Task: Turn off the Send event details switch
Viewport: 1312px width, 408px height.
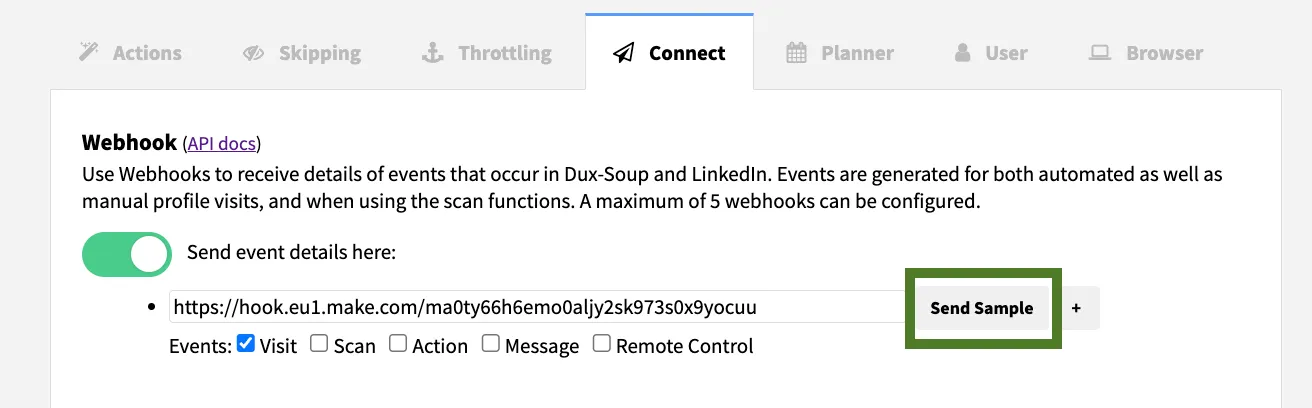Action: [127, 254]
